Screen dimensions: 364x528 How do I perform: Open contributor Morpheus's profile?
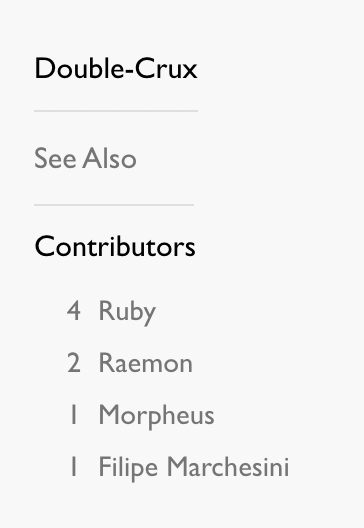click(x=156, y=416)
